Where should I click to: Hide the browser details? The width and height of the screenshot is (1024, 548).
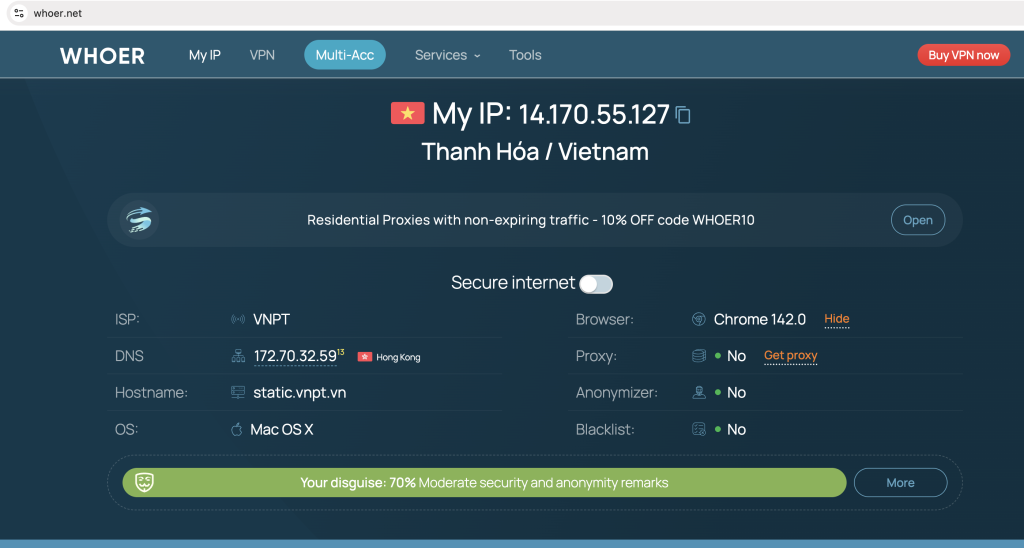click(836, 319)
